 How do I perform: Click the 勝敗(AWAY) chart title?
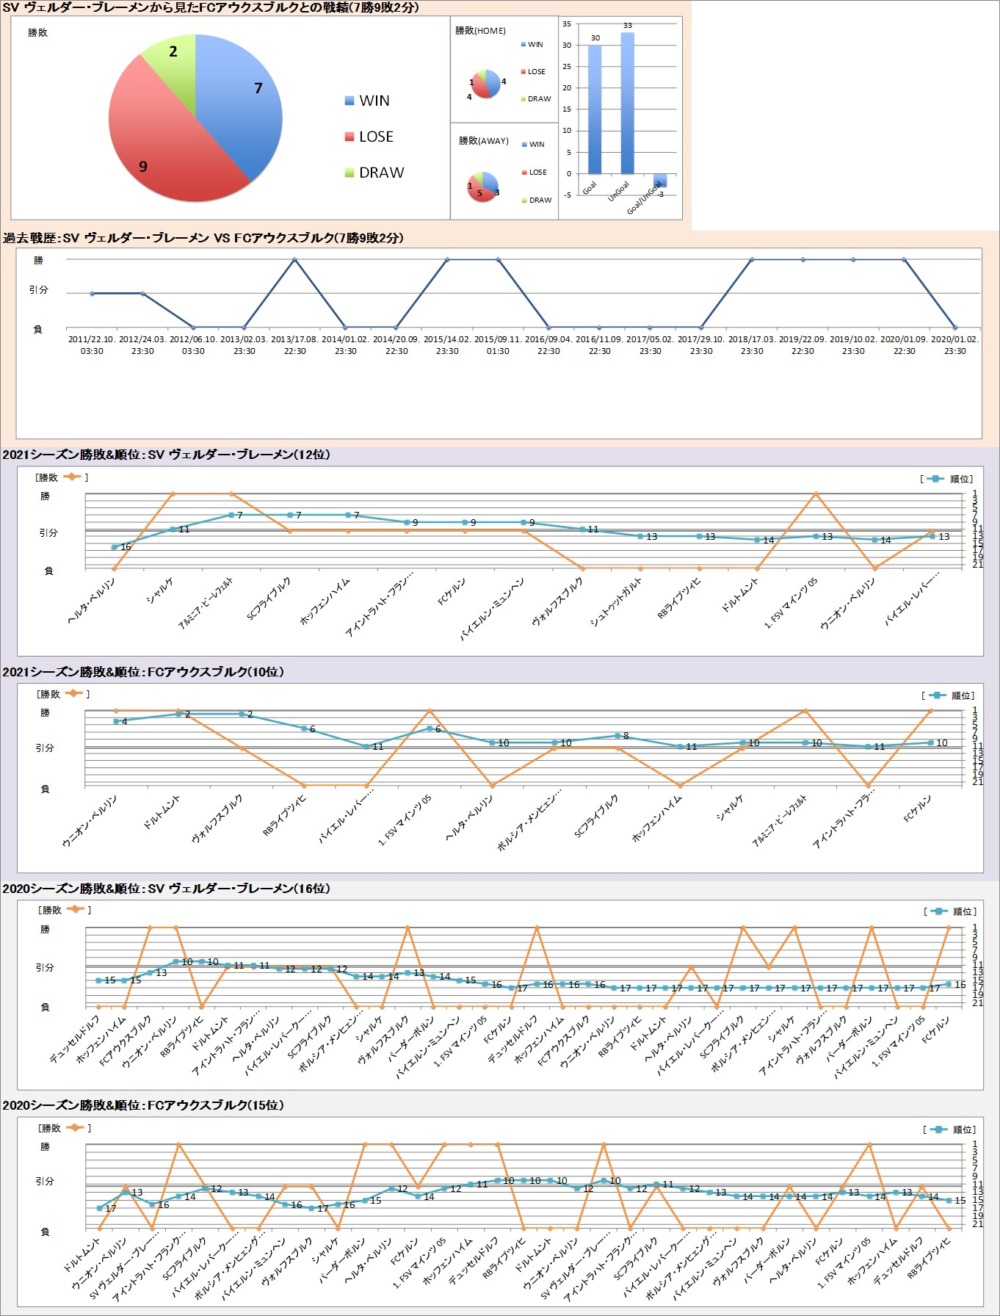482,141
